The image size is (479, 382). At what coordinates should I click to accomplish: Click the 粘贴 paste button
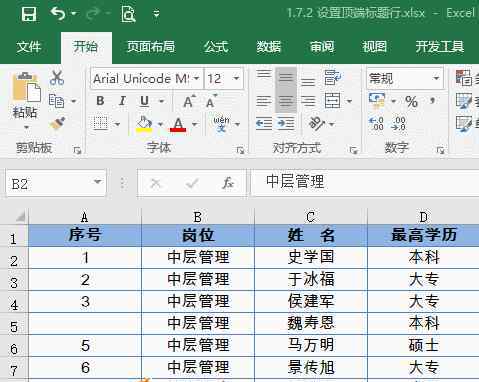[x=25, y=95]
